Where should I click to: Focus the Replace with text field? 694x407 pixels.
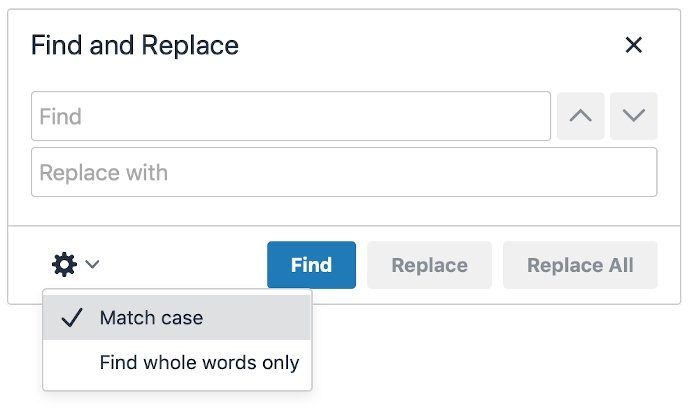[x=343, y=173]
